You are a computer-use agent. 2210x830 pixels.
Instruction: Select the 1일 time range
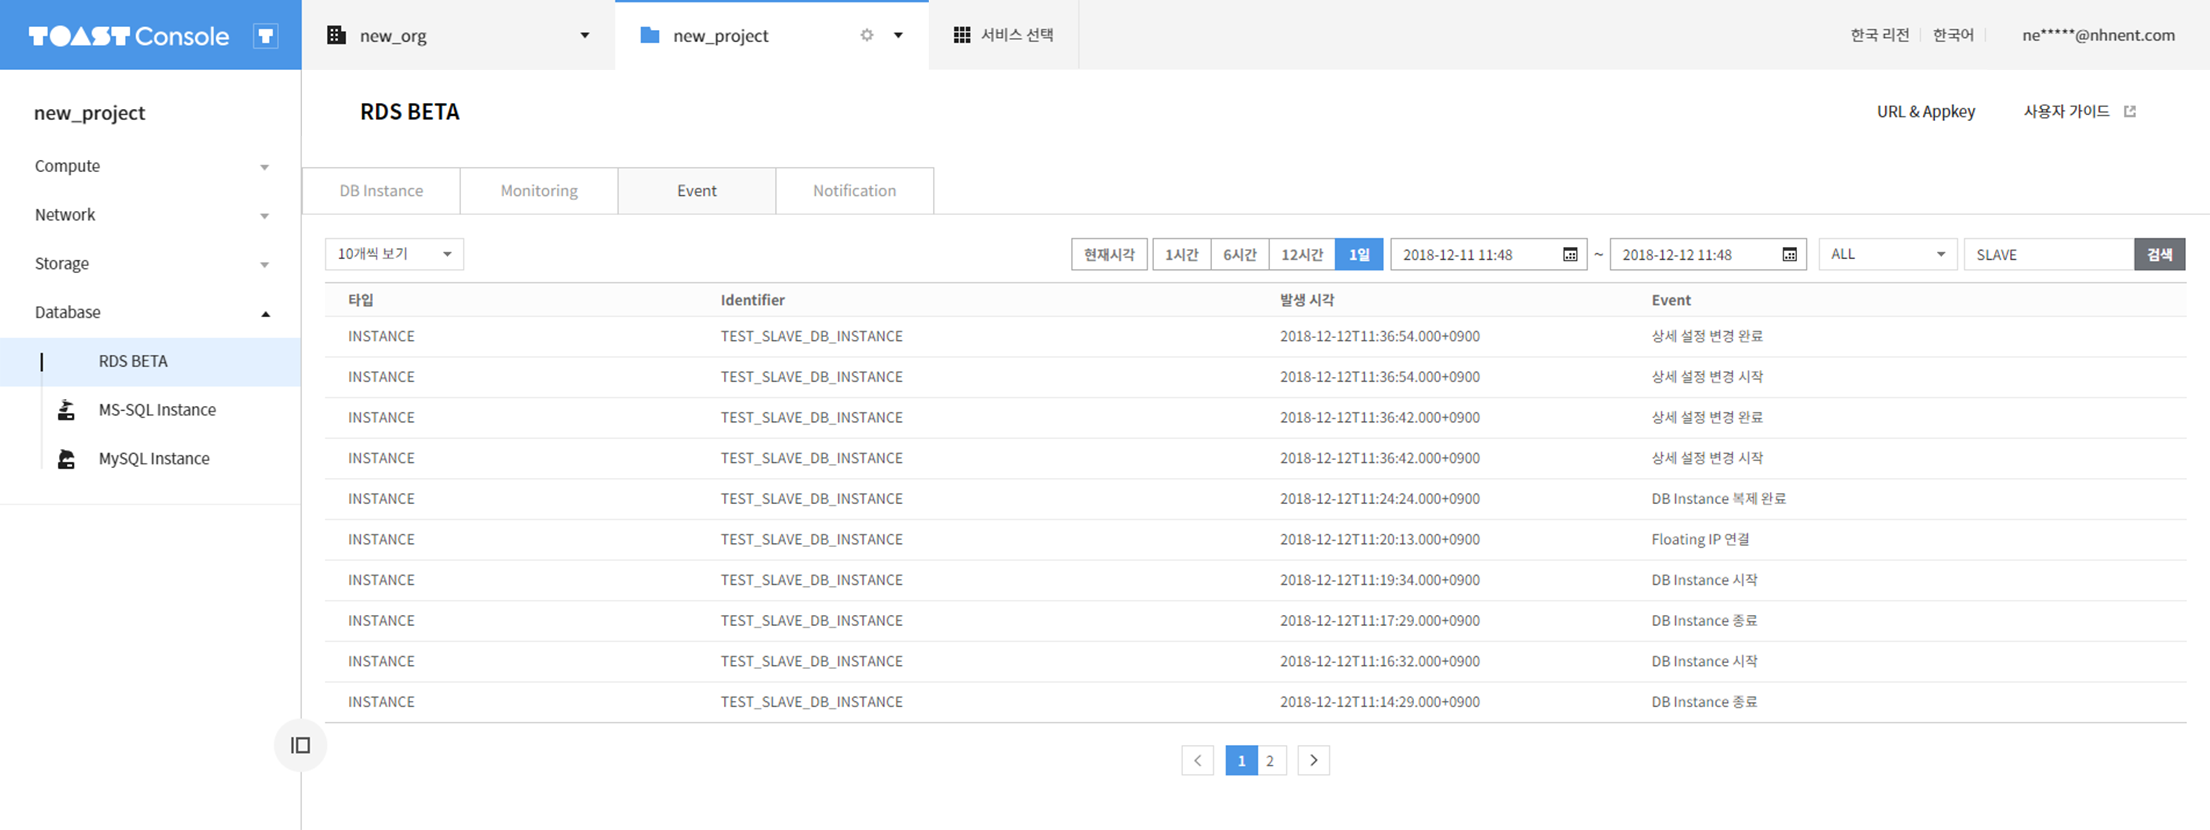click(x=1359, y=254)
